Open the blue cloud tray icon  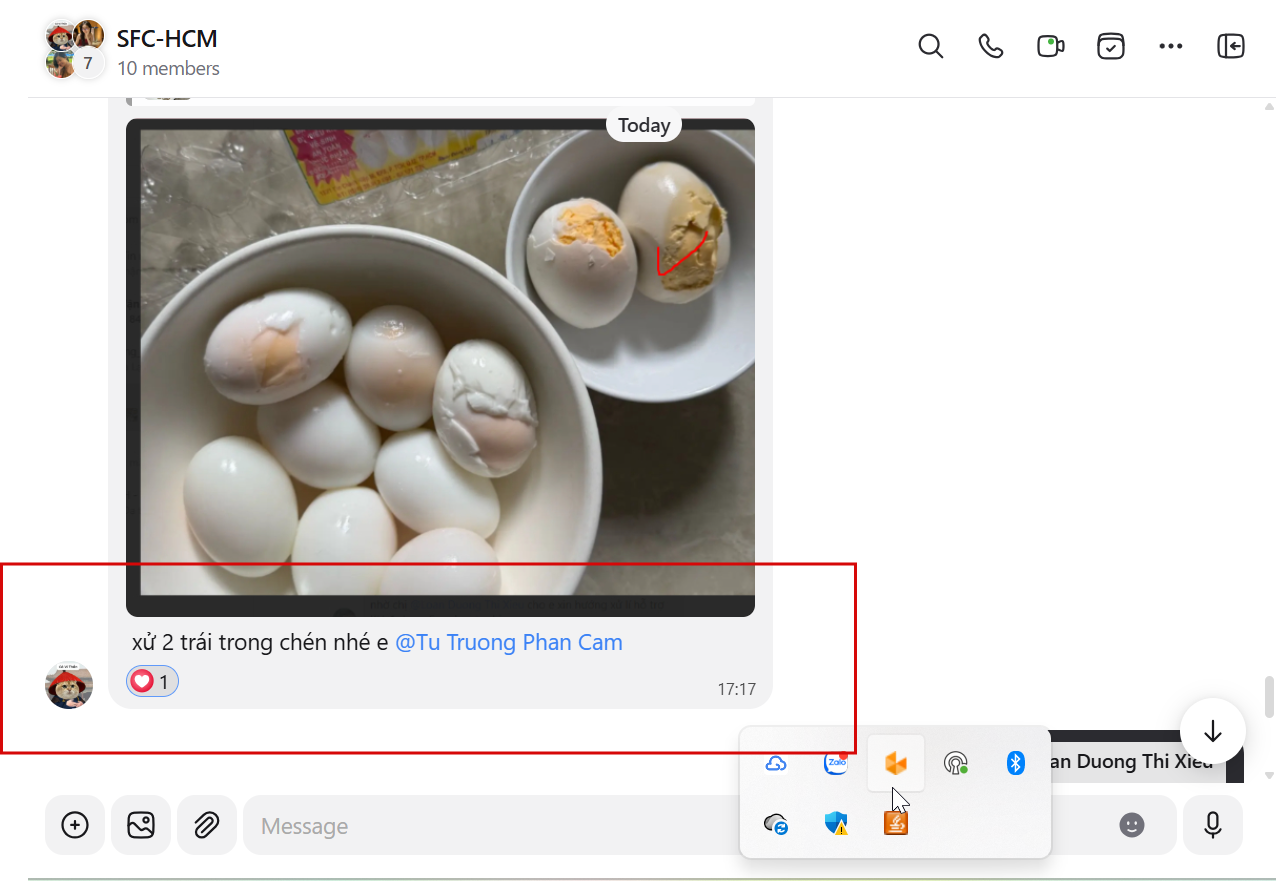(776, 764)
